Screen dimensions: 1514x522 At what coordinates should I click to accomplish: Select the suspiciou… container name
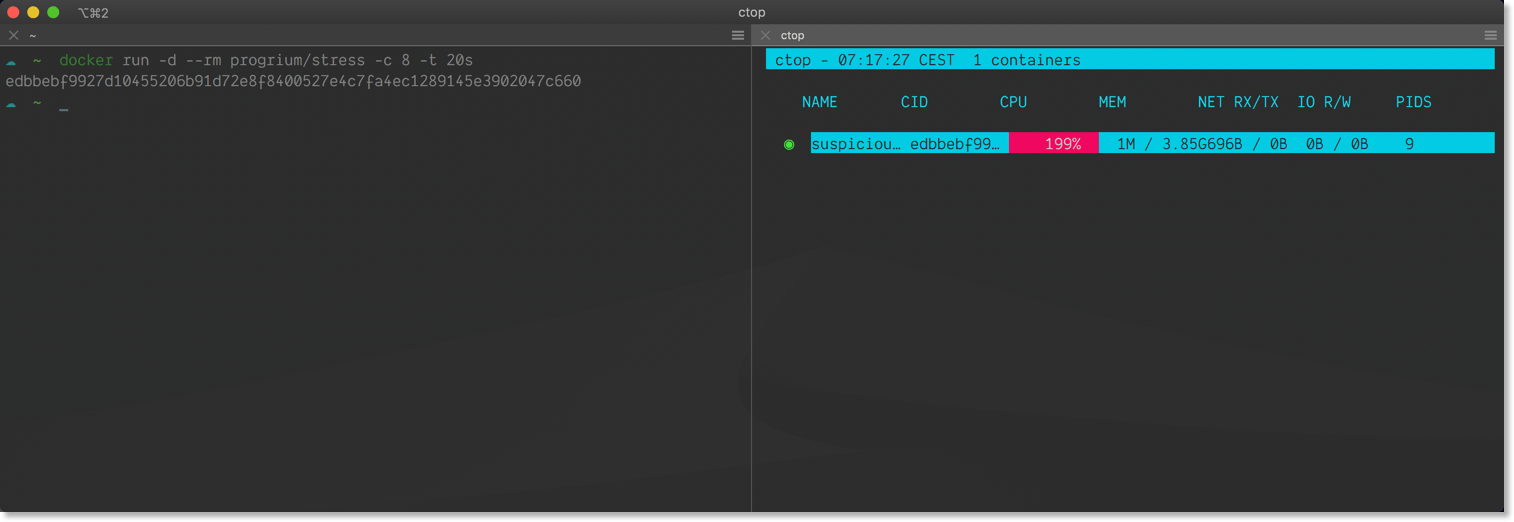(855, 144)
